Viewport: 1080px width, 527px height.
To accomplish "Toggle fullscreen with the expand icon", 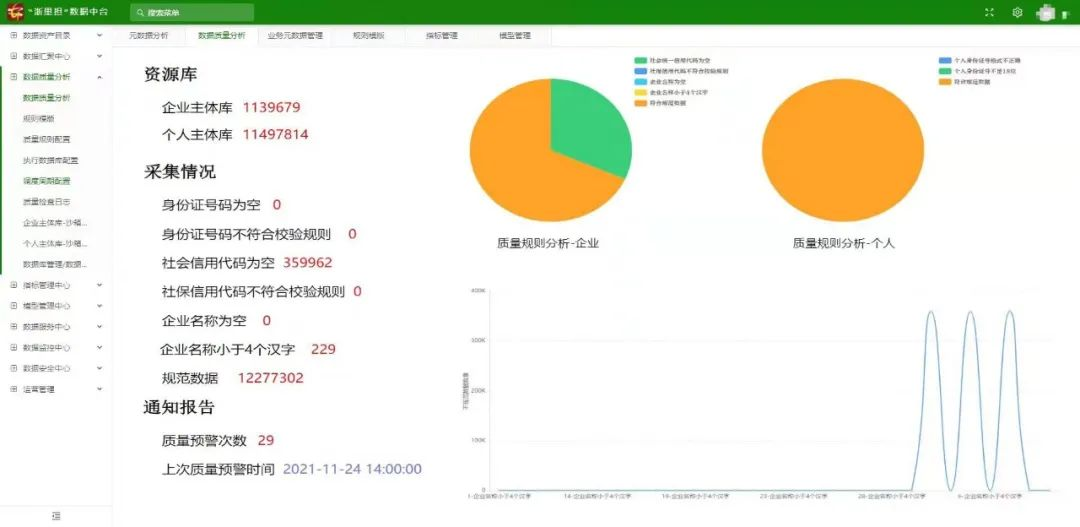I will [x=990, y=12].
